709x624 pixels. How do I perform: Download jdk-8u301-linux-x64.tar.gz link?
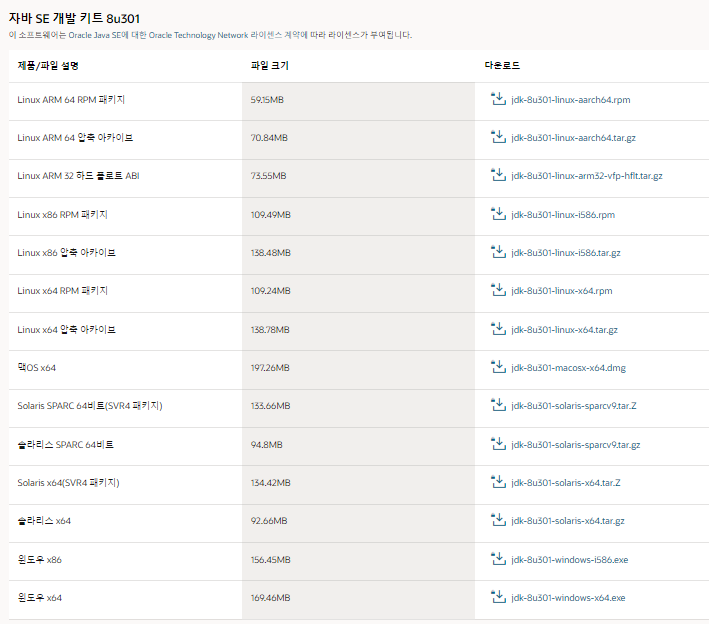pos(564,330)
